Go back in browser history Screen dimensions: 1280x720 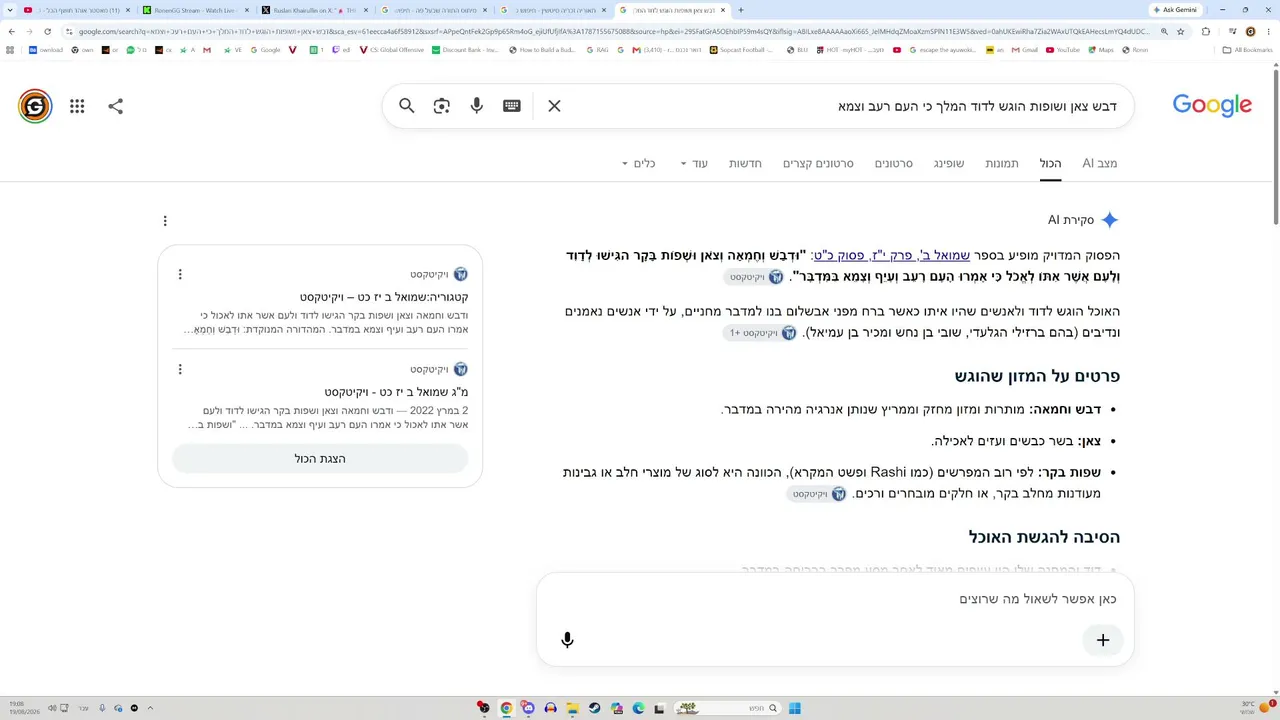(12, 31)
